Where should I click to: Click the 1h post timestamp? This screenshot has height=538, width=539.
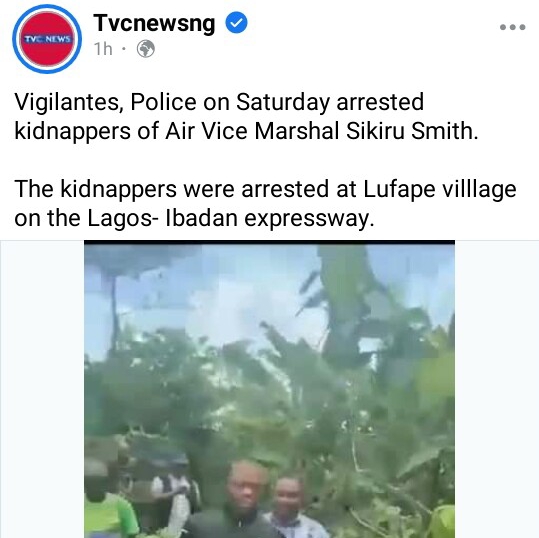coord(103,49)
